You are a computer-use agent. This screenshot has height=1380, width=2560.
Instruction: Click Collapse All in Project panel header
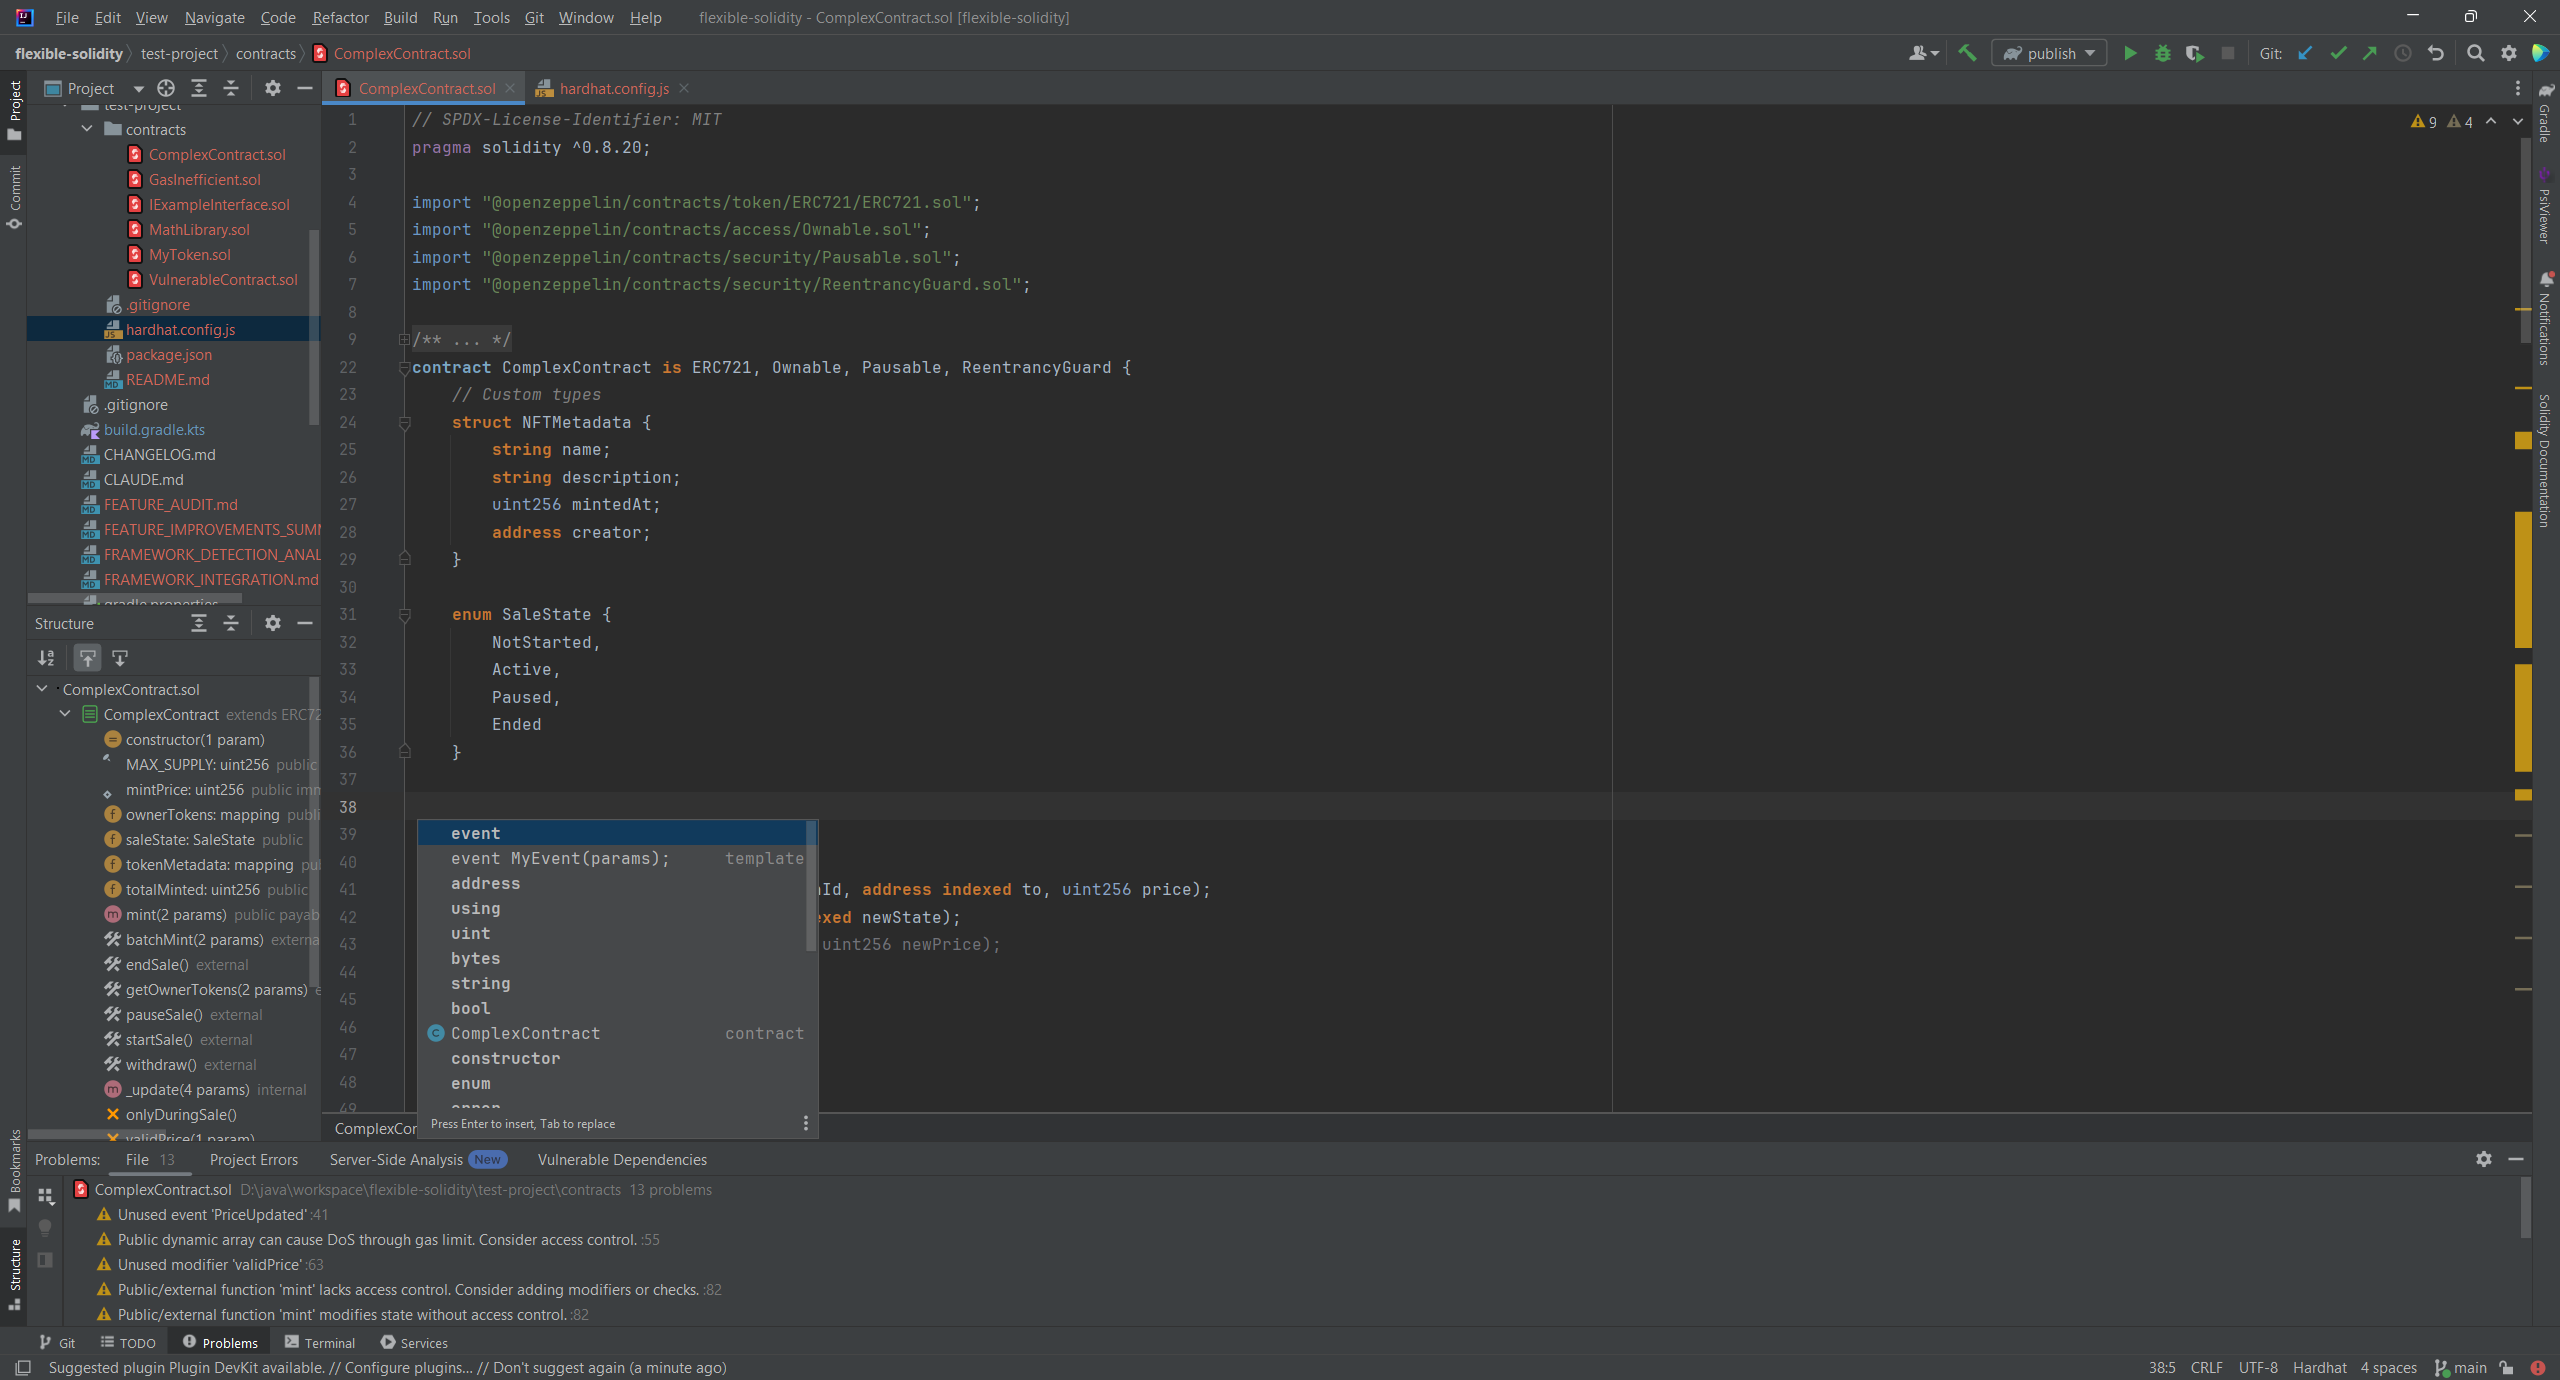(231, 88)
